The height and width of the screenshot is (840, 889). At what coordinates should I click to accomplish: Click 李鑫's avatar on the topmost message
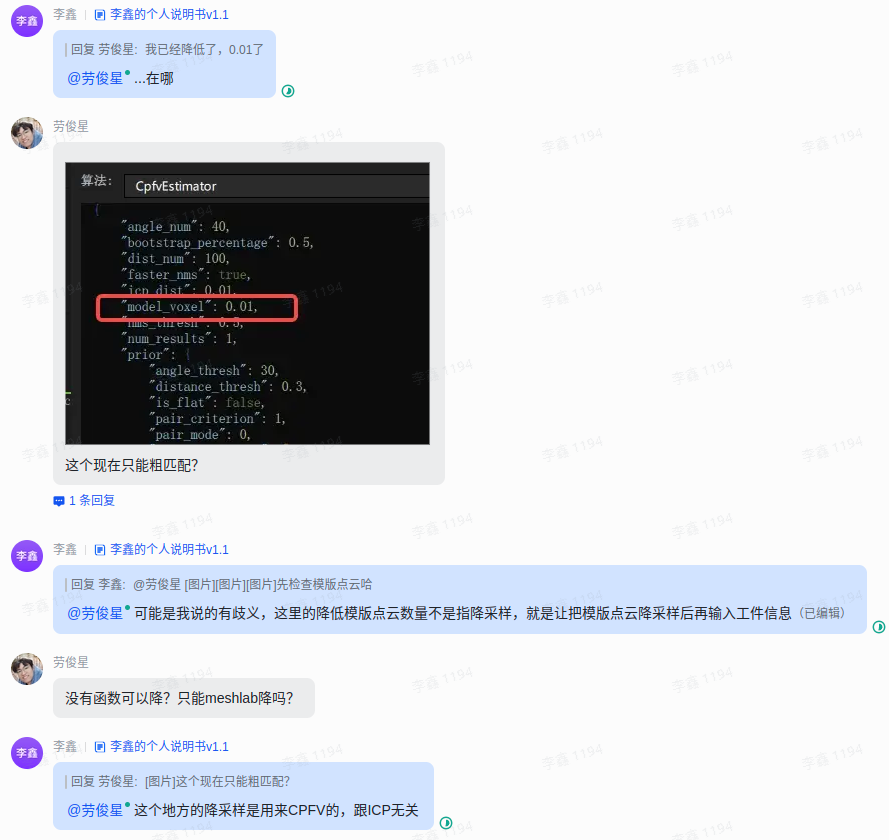pyautogui.click(x=27, y=20)
